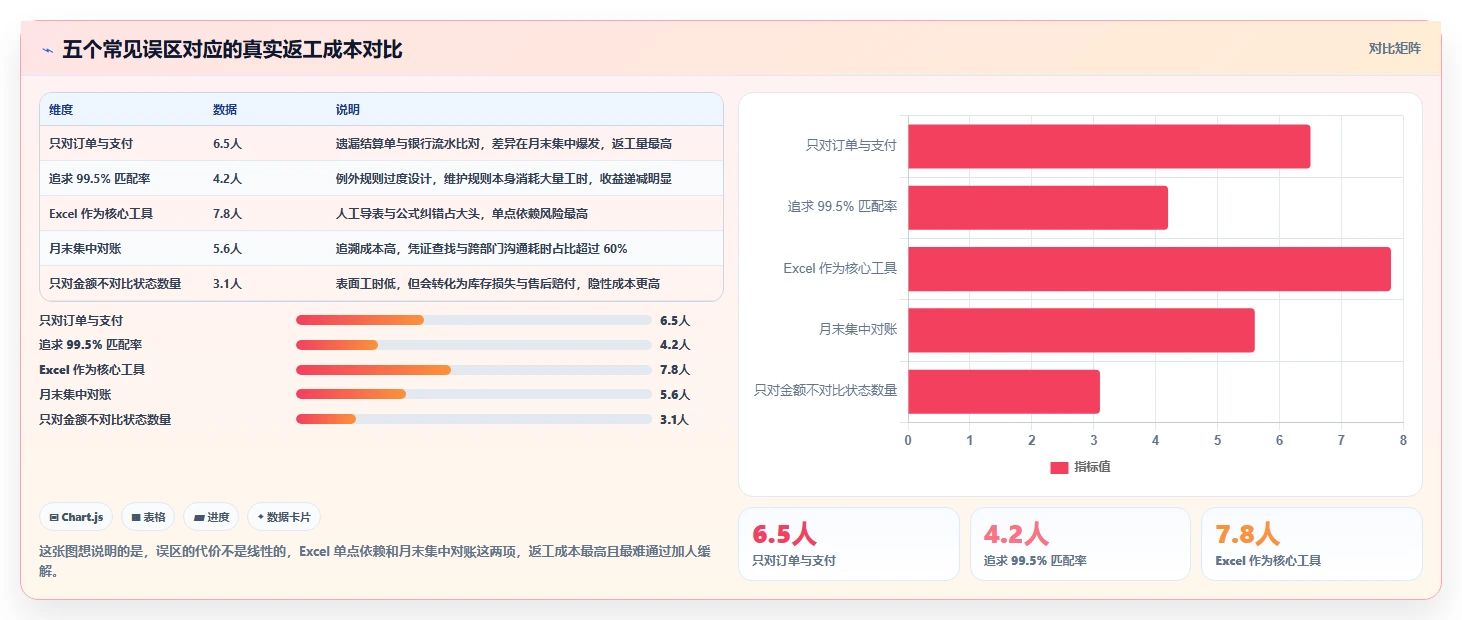Click the 数据 column header
The height and width of the screenshot is (620, 1462).
[225, 110]
